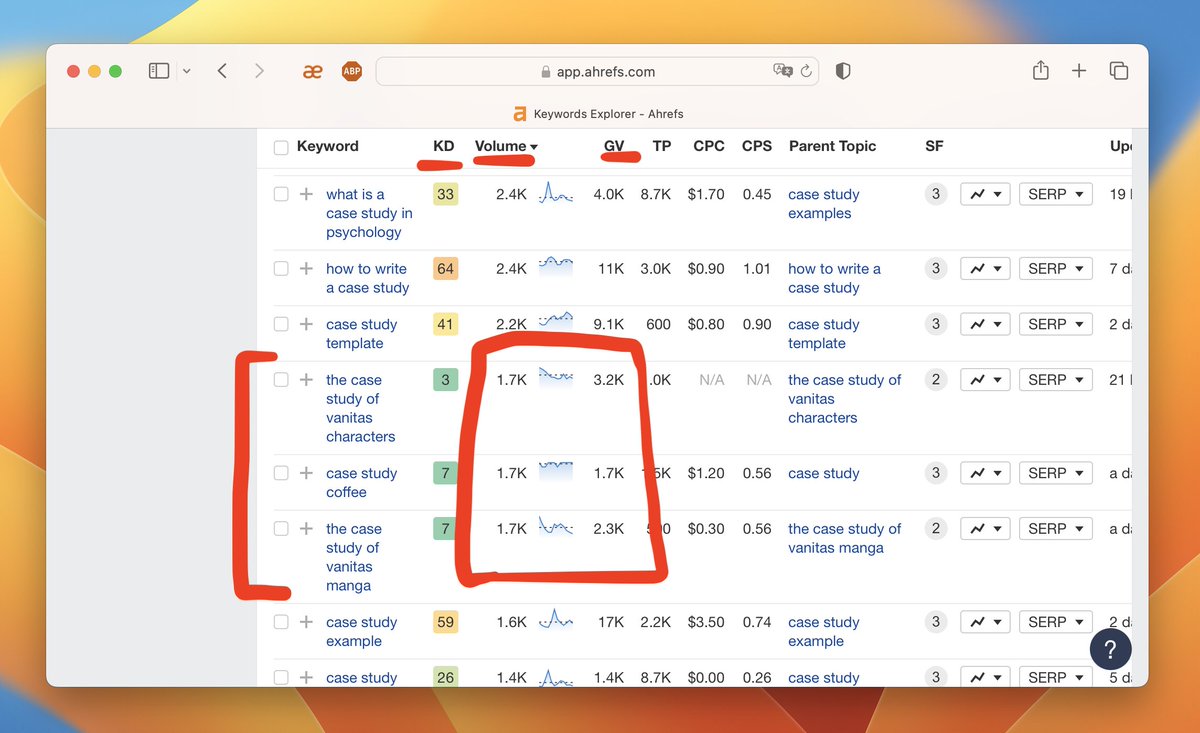
Task: Click the KD 33 badge for the psychology keyword
Action: click(445, 194)
